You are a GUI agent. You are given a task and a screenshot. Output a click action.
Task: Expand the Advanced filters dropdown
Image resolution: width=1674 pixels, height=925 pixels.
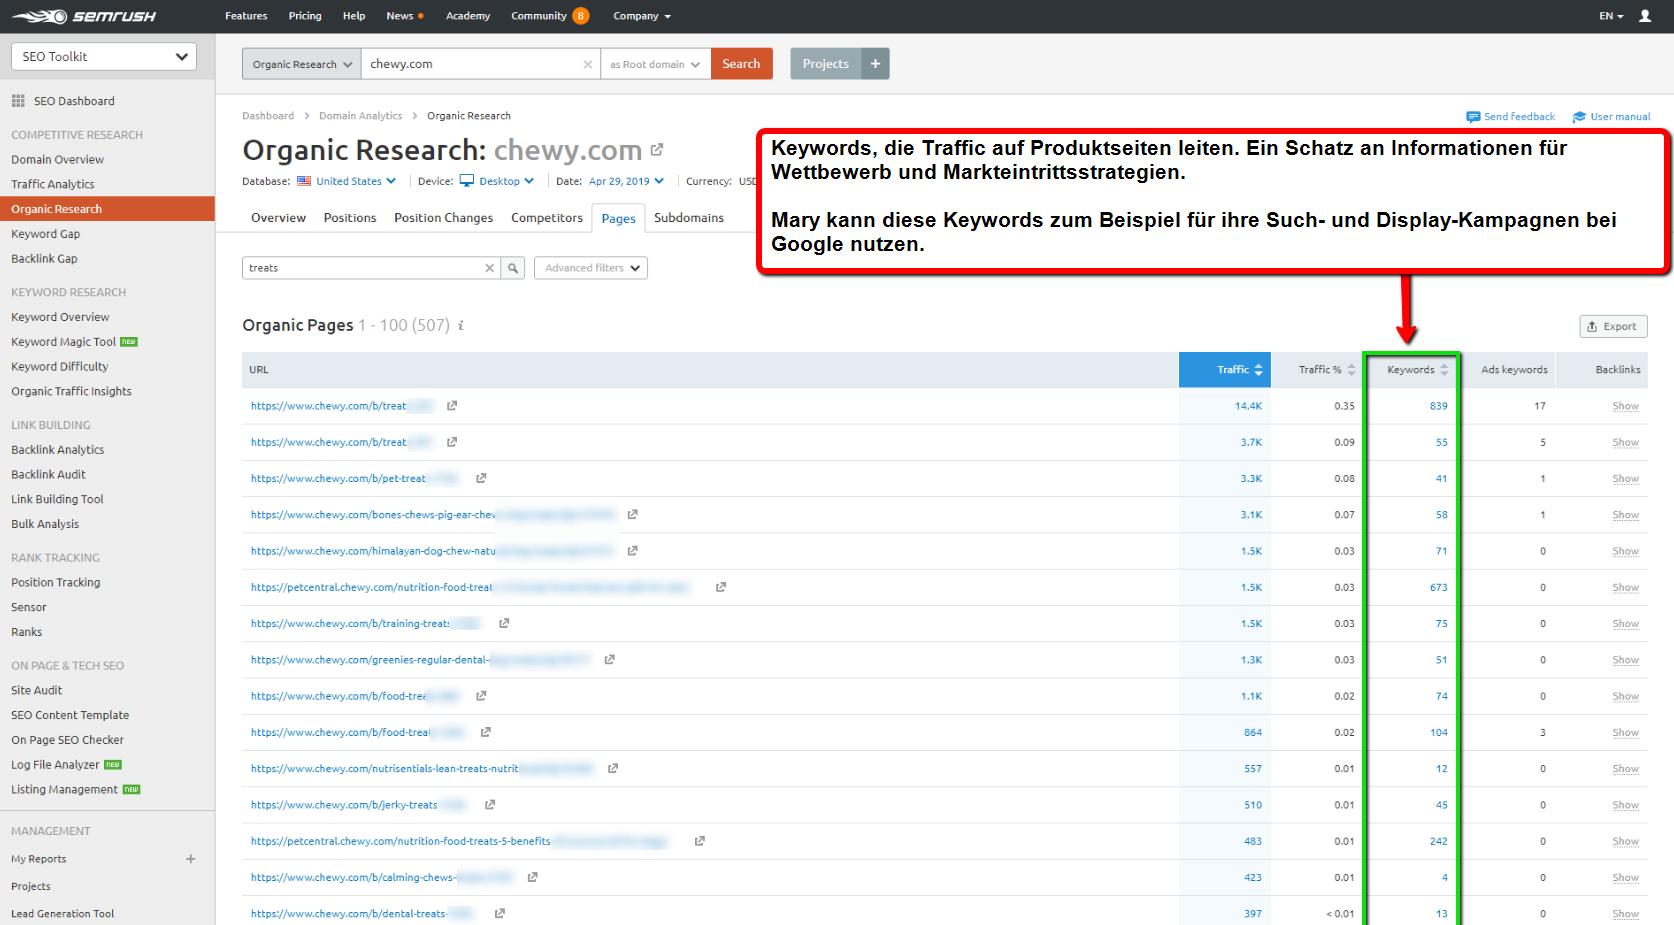tap(590, 267)
